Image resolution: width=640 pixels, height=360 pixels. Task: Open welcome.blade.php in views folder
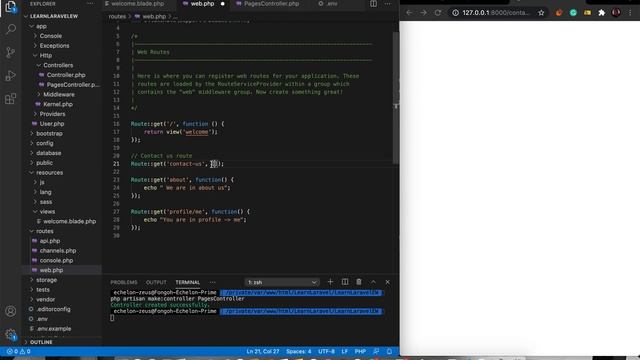(x=69, y=221)
